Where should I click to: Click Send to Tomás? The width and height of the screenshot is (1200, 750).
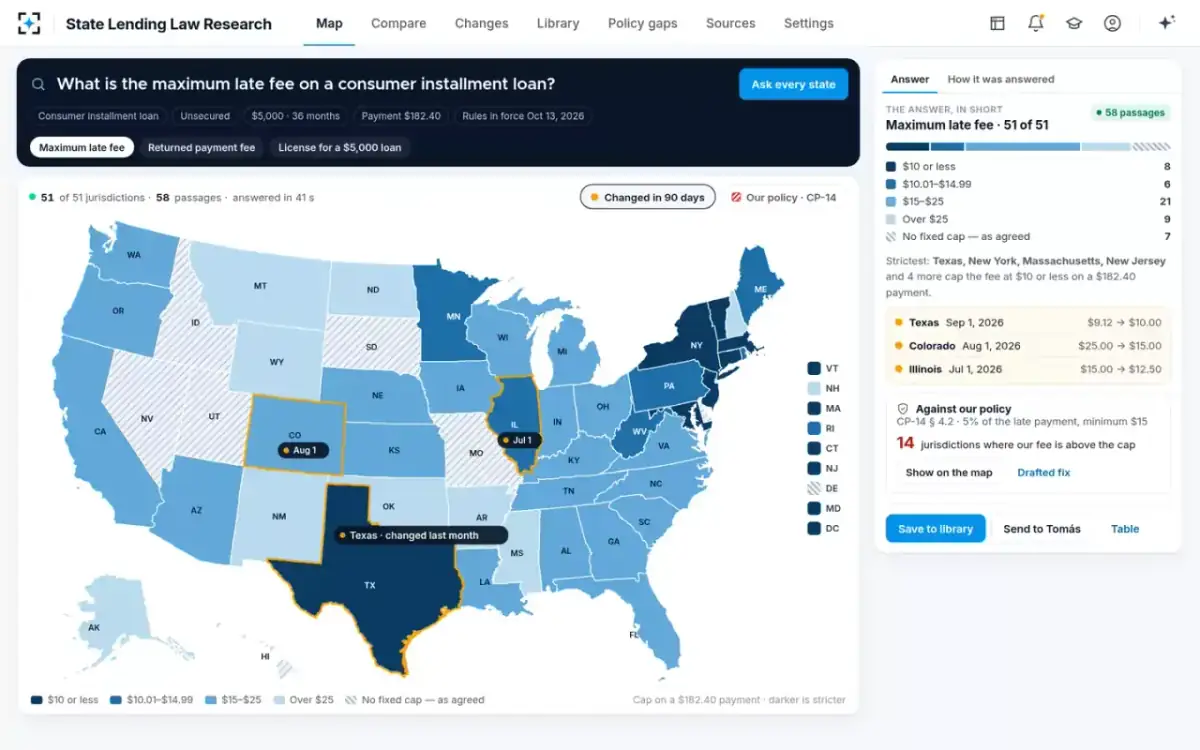click(x=1042, y=529)
